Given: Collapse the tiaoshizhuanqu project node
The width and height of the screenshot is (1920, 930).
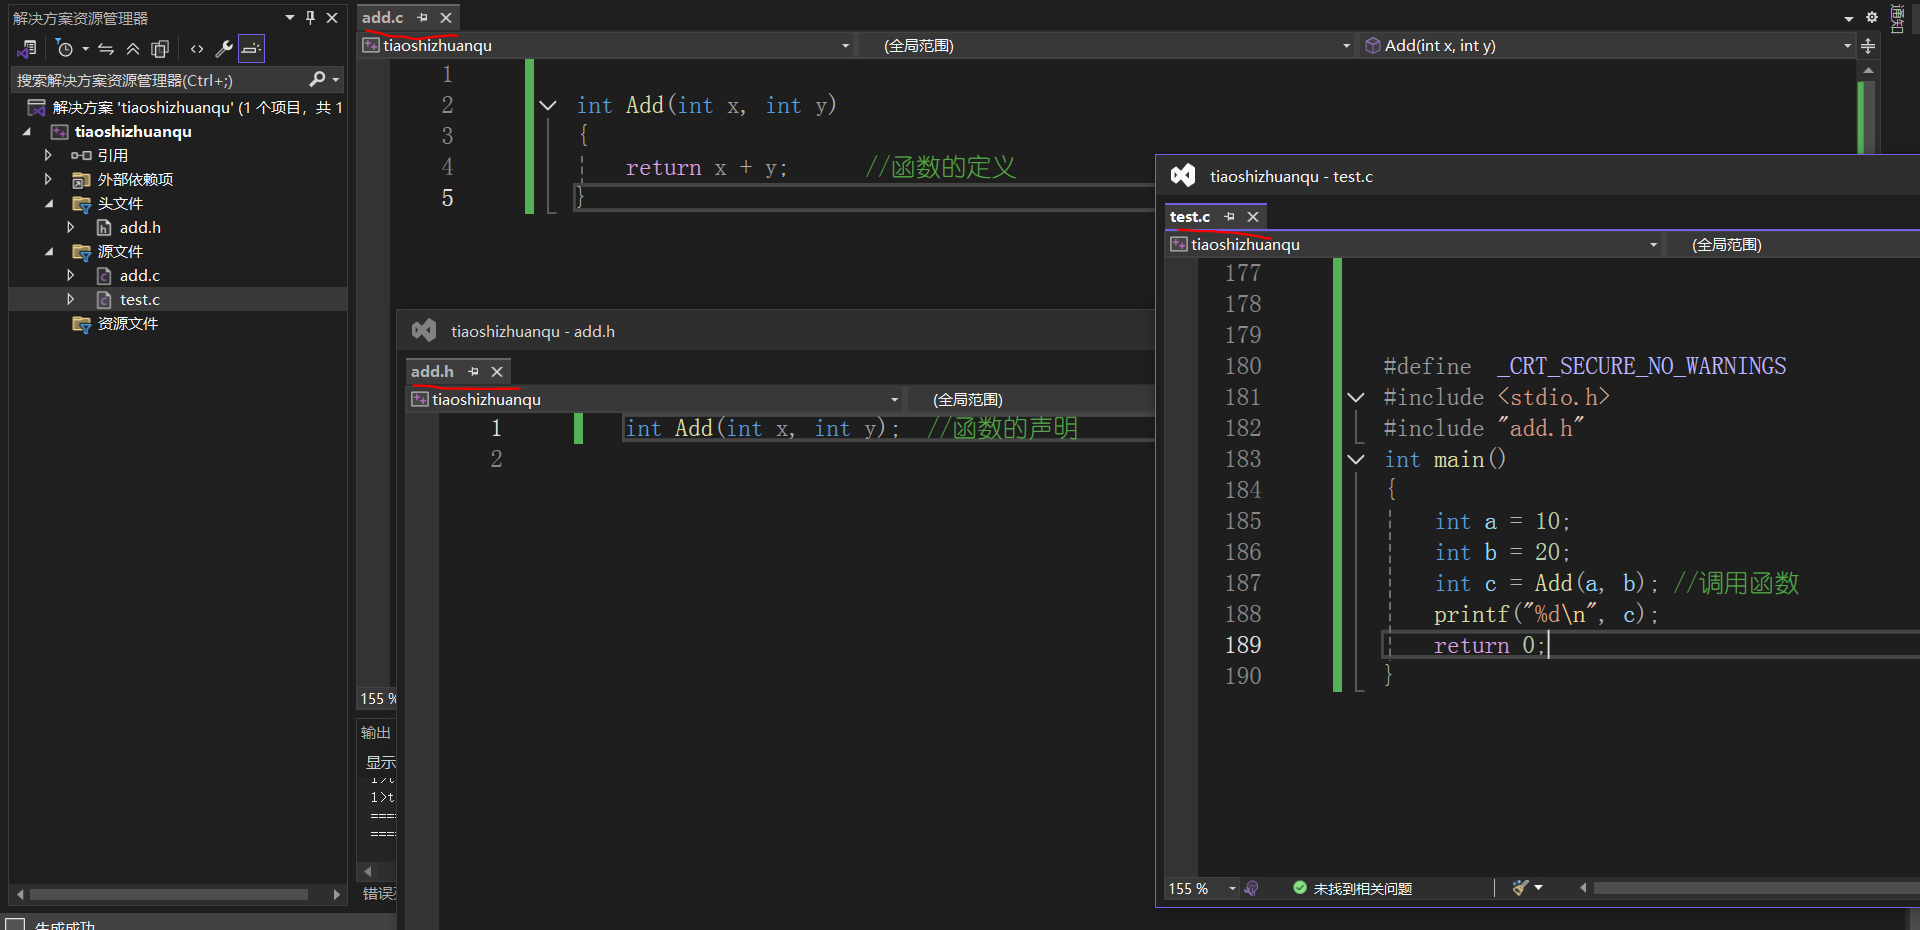Looking at the screenshot, I should [x=27, y=132].
